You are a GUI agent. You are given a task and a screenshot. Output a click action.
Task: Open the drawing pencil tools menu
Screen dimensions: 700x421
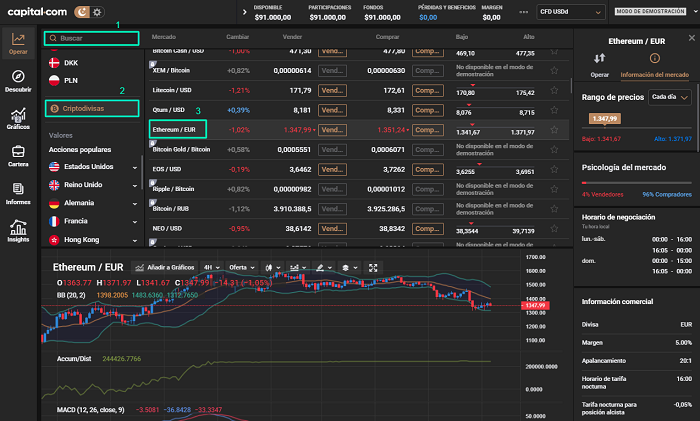pyautogui.click(x=324, y=267)
